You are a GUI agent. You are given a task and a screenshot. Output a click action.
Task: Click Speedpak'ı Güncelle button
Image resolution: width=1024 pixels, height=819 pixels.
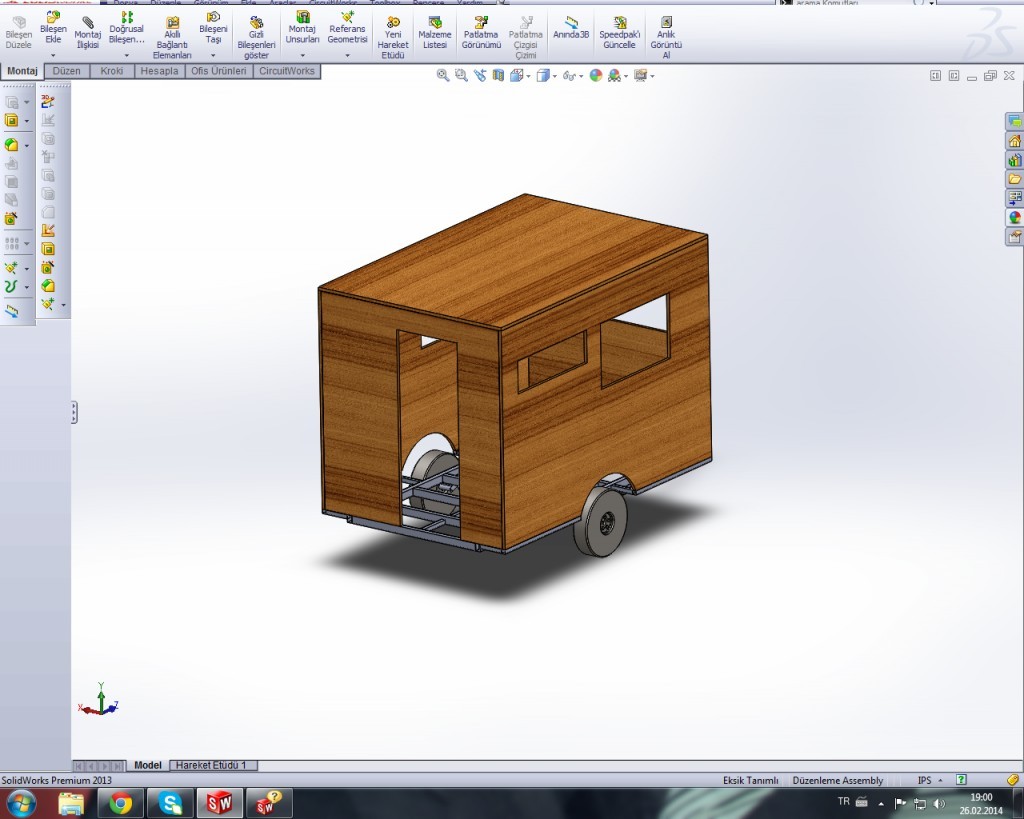pyautogui.click(x=619, y=22)
